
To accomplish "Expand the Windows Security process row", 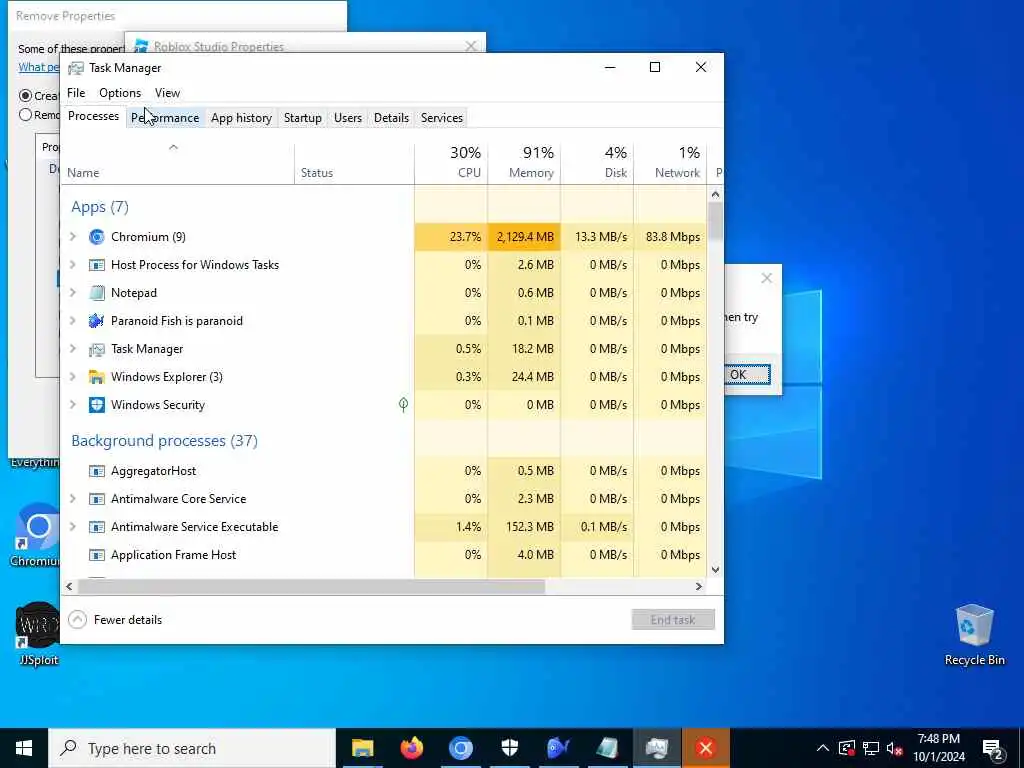I will [73, 405].
